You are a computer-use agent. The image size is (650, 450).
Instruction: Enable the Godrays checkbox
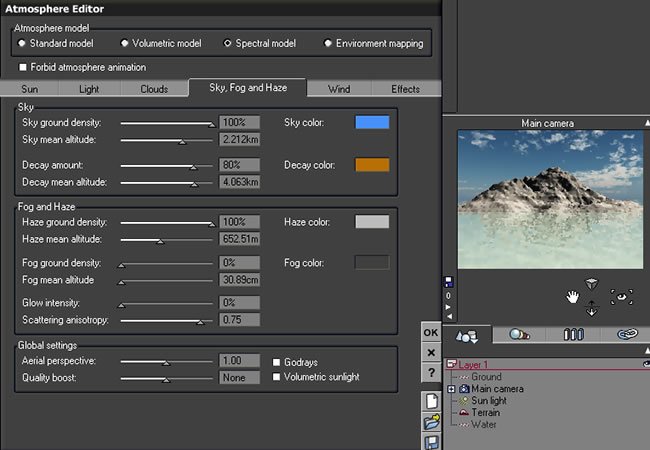click(x=276, y=362)
